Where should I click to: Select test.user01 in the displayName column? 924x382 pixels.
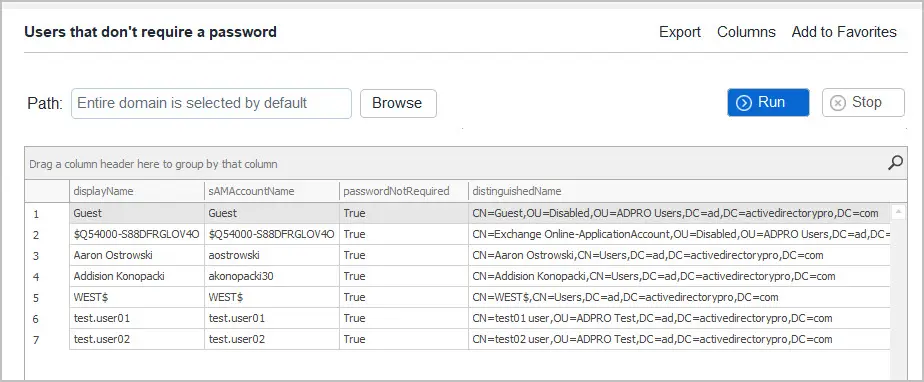coord(137,318)
